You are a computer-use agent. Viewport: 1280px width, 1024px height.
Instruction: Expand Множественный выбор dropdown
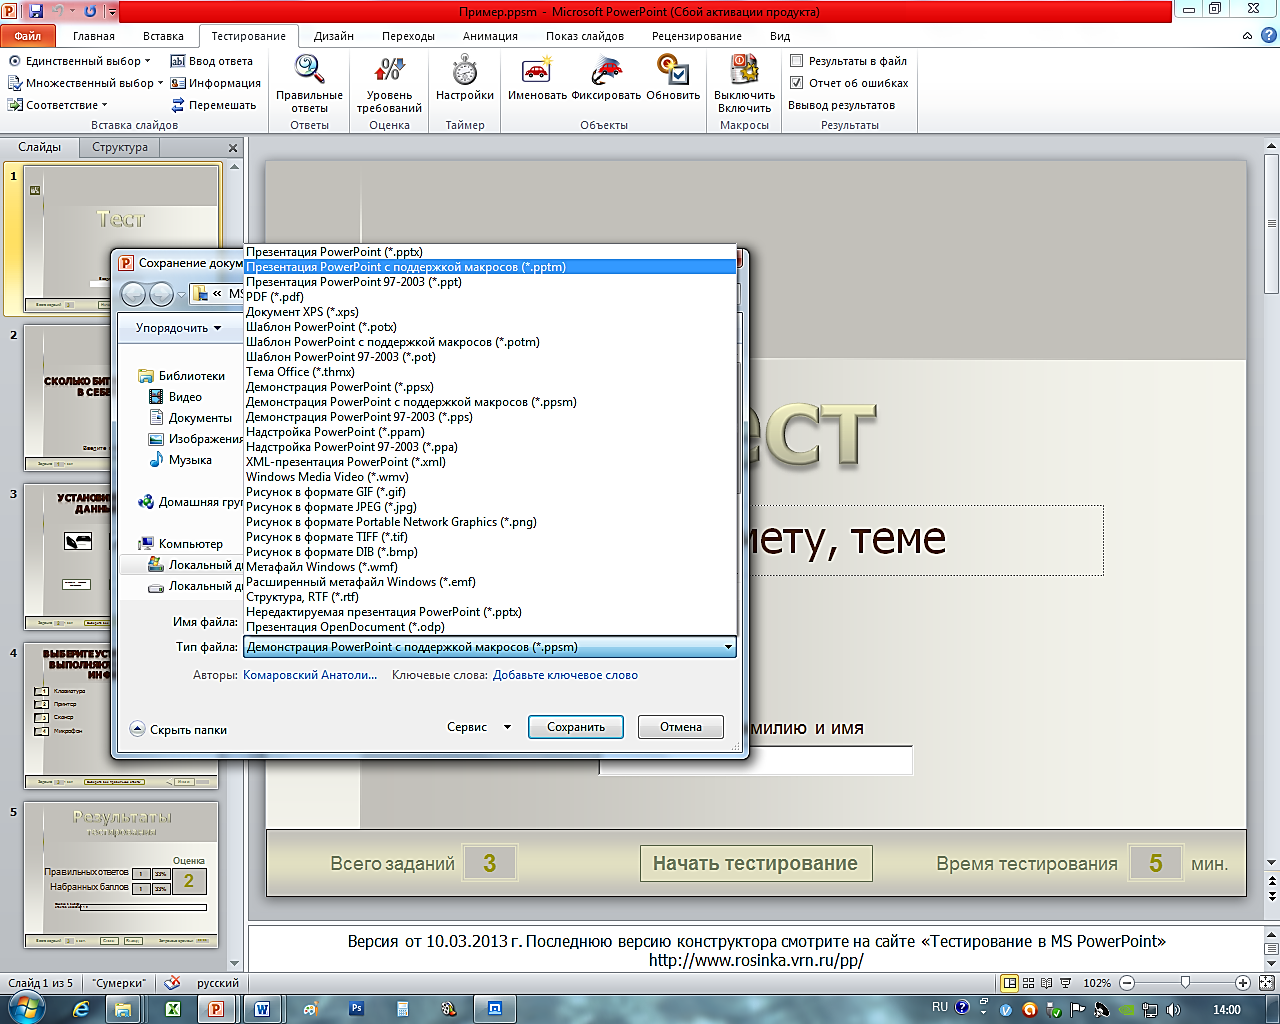(x=160, y=83)
